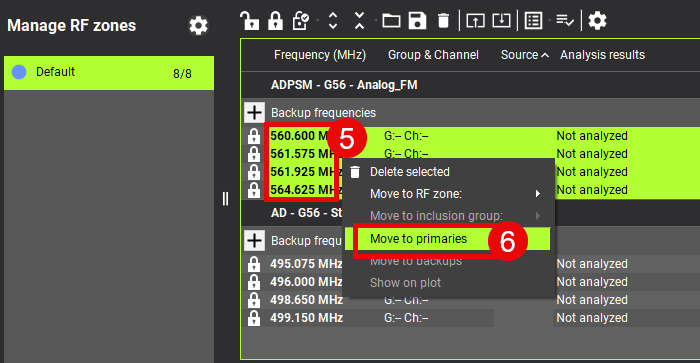Click the ADPSM - G56 - Analog_FM group header
The height and width of the screenshot is (363, 700).
tap(344, 85)
